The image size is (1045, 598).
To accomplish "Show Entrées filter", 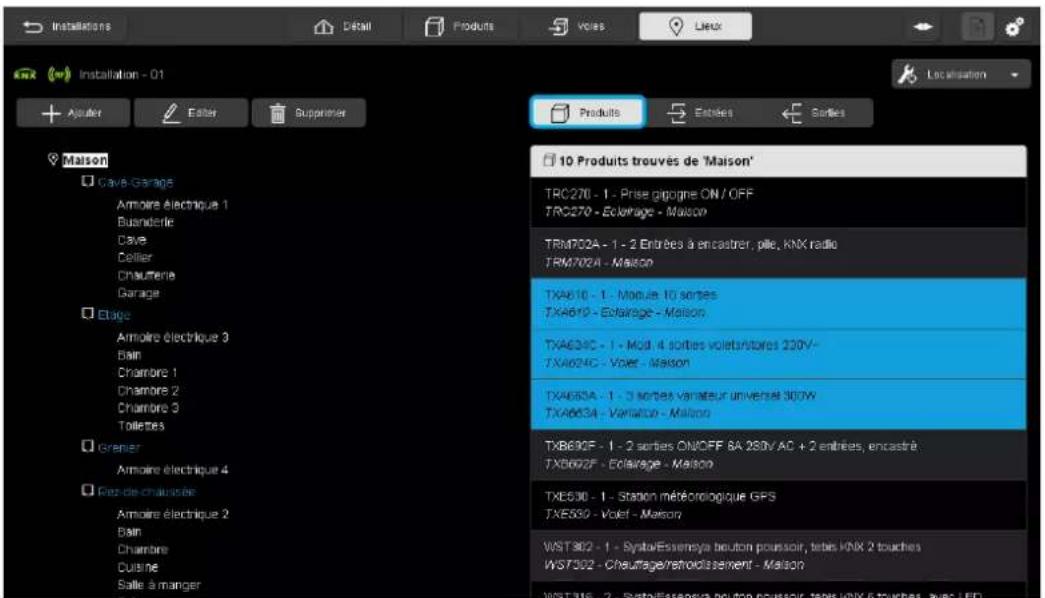I will click(x=701, y=113).
